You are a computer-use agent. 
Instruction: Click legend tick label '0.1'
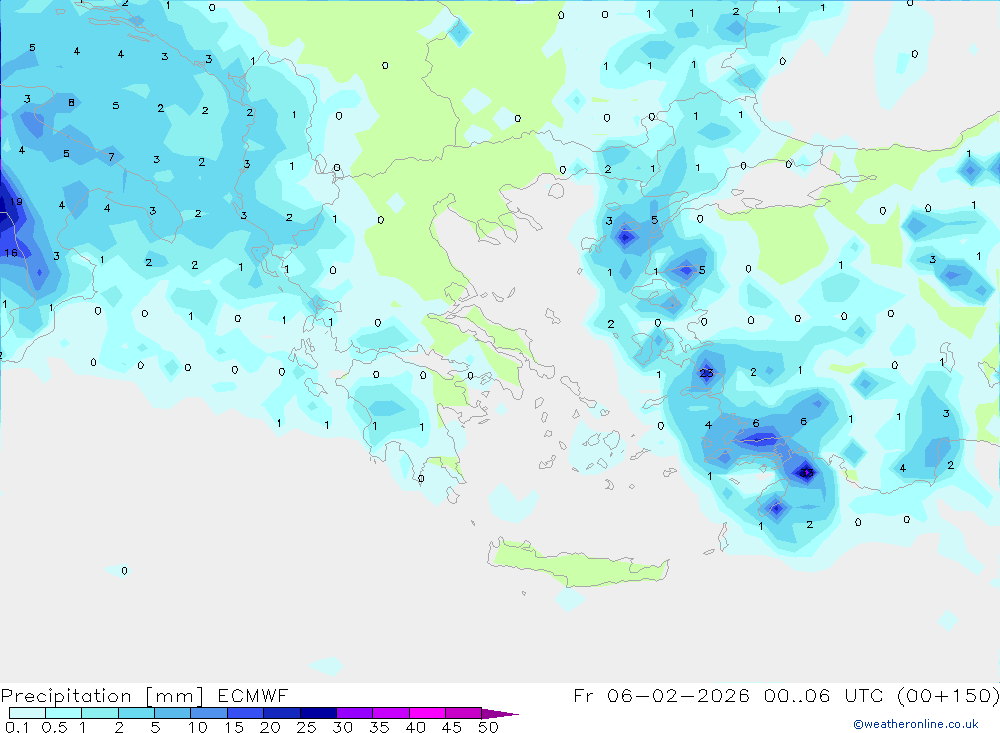coord(17,727)
